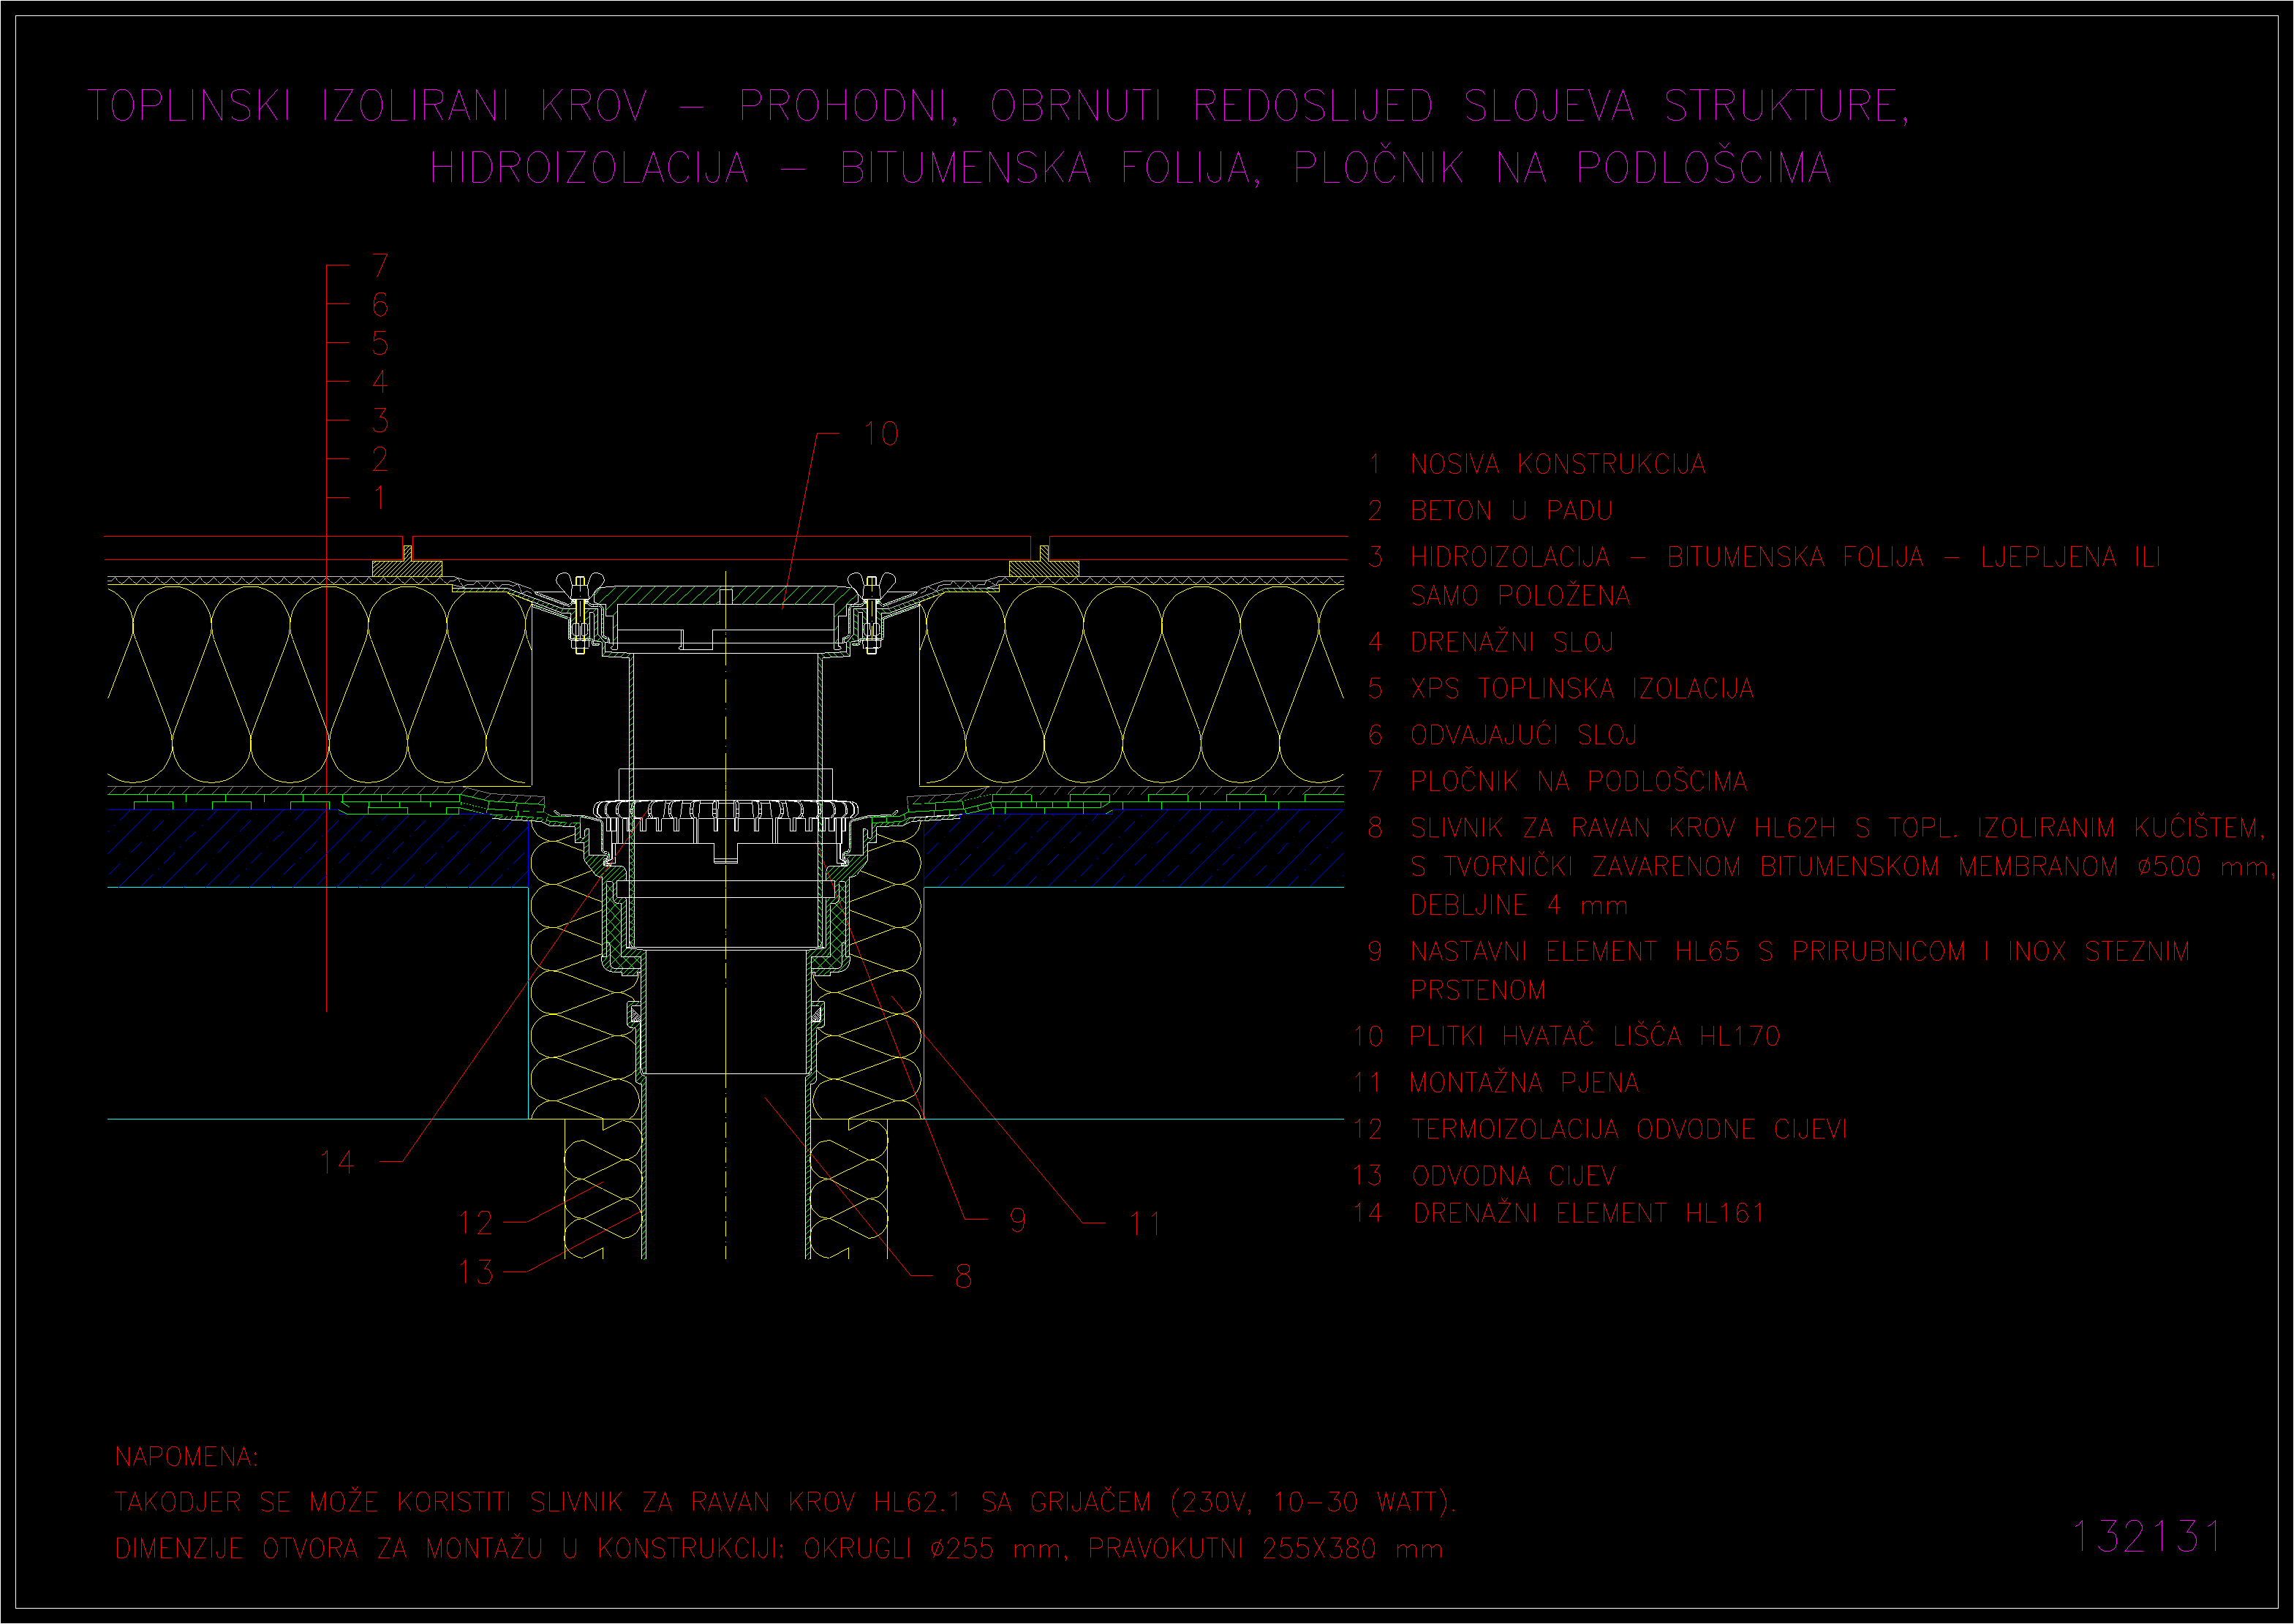The image size is (2294, 1624).
Task: Select legend entry '5 XPS TOPLINSKA IZOLACIJA'
Action: click(x=1561, y=689)
